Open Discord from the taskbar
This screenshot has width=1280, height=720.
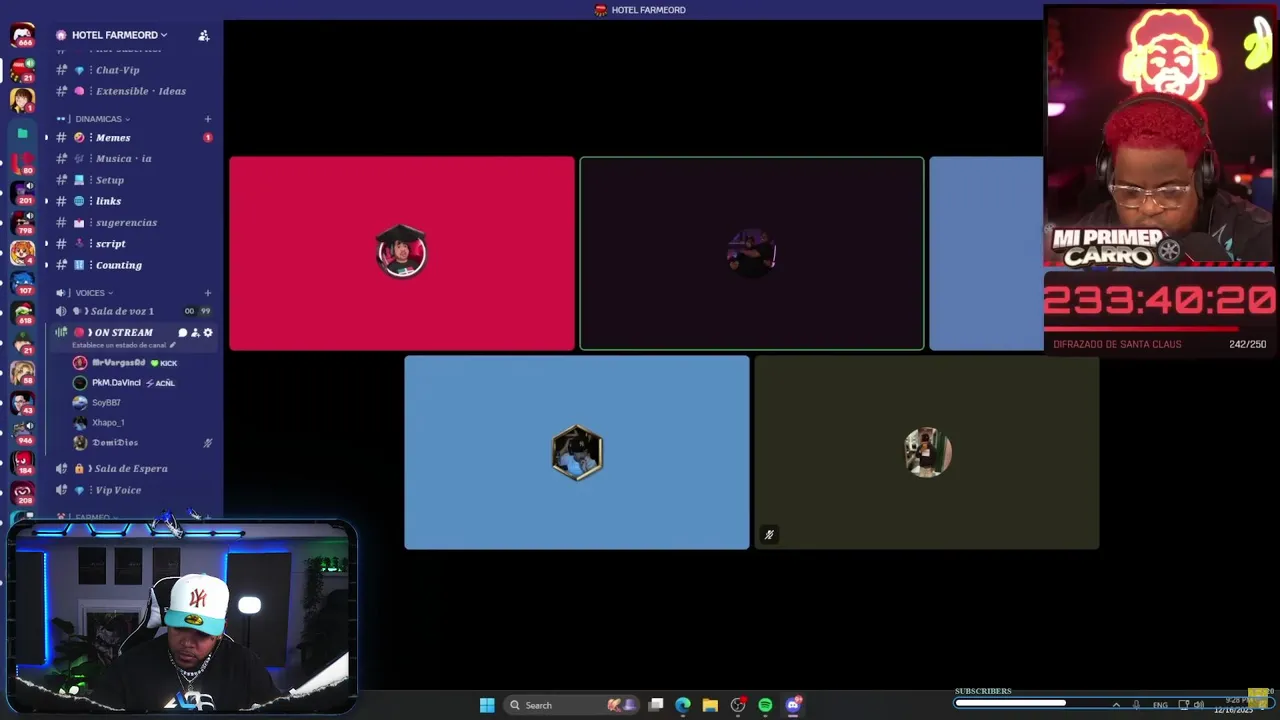pos(793,705)
